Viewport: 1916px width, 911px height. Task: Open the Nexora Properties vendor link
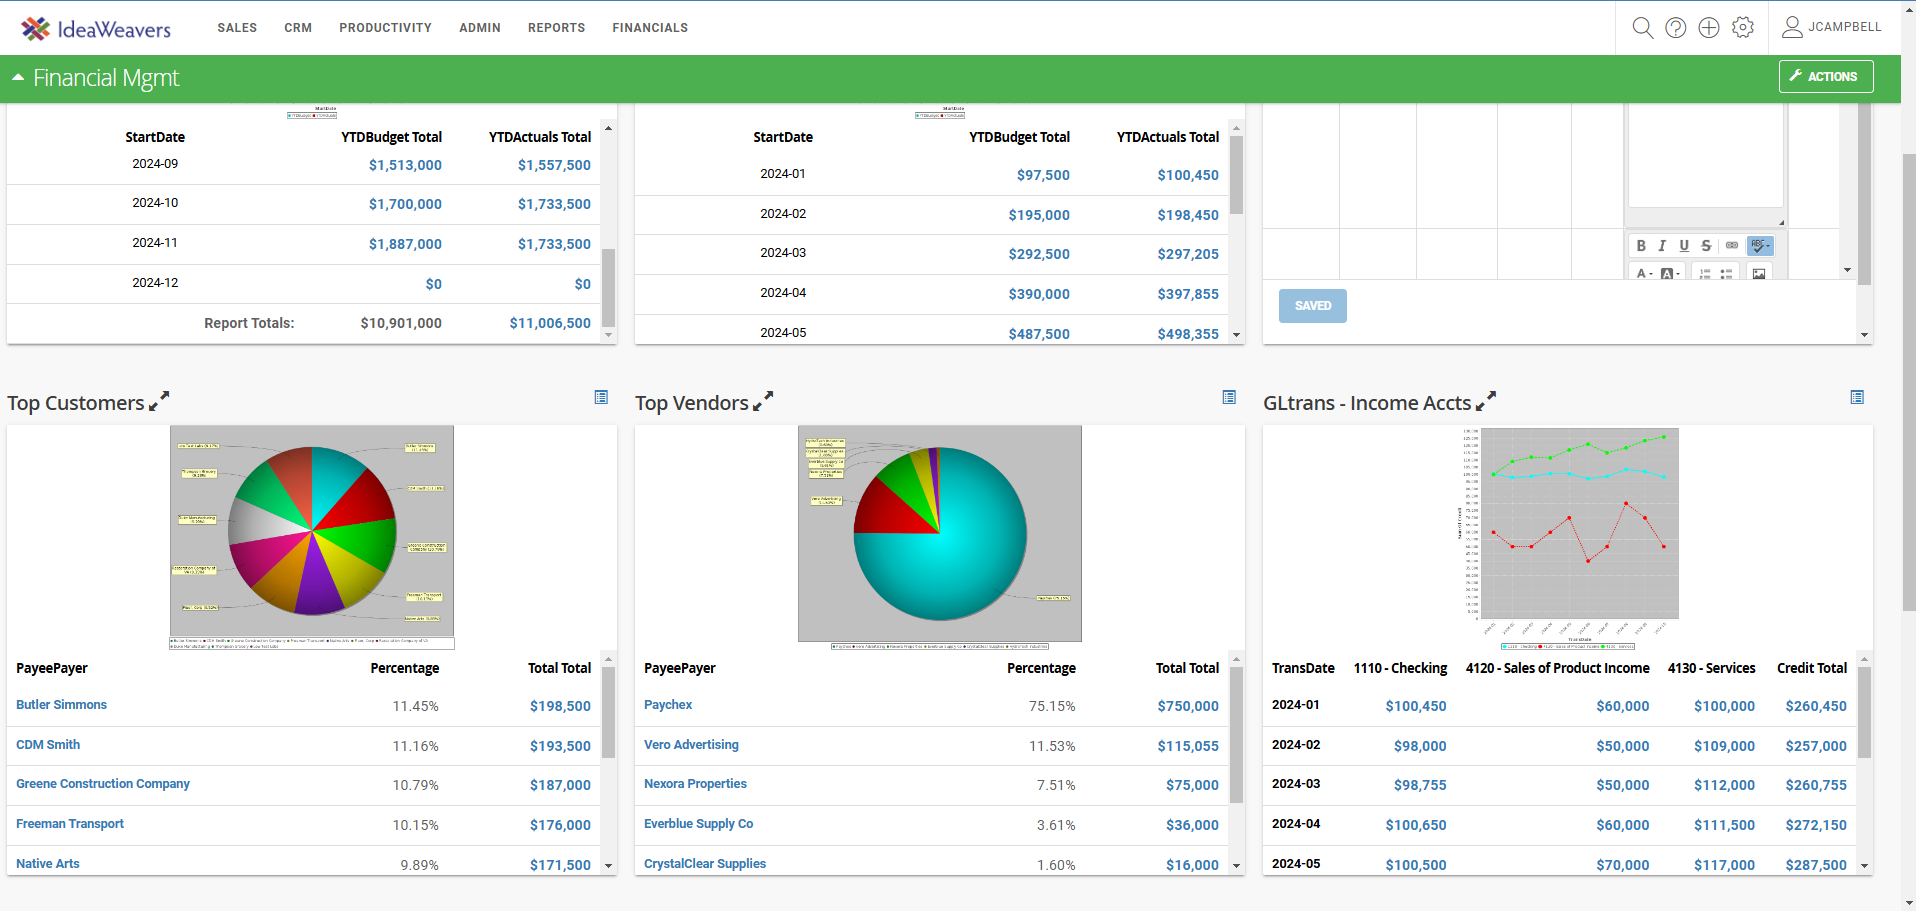click(695, 784)
